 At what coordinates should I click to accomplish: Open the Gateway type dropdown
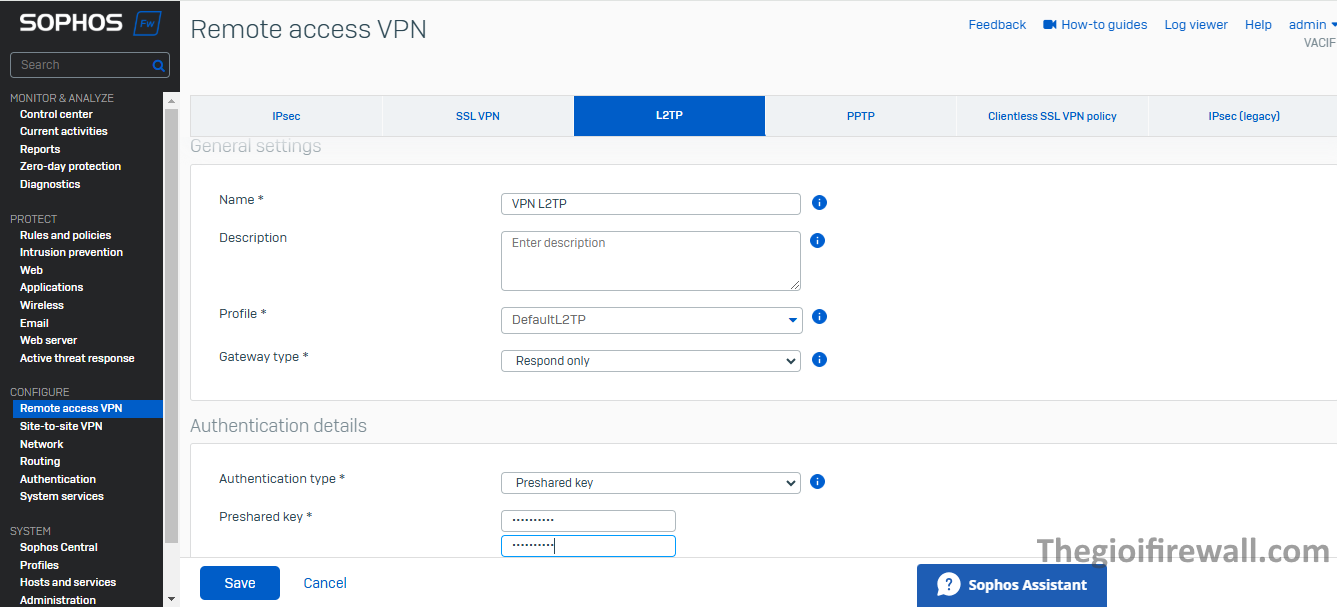650,361
